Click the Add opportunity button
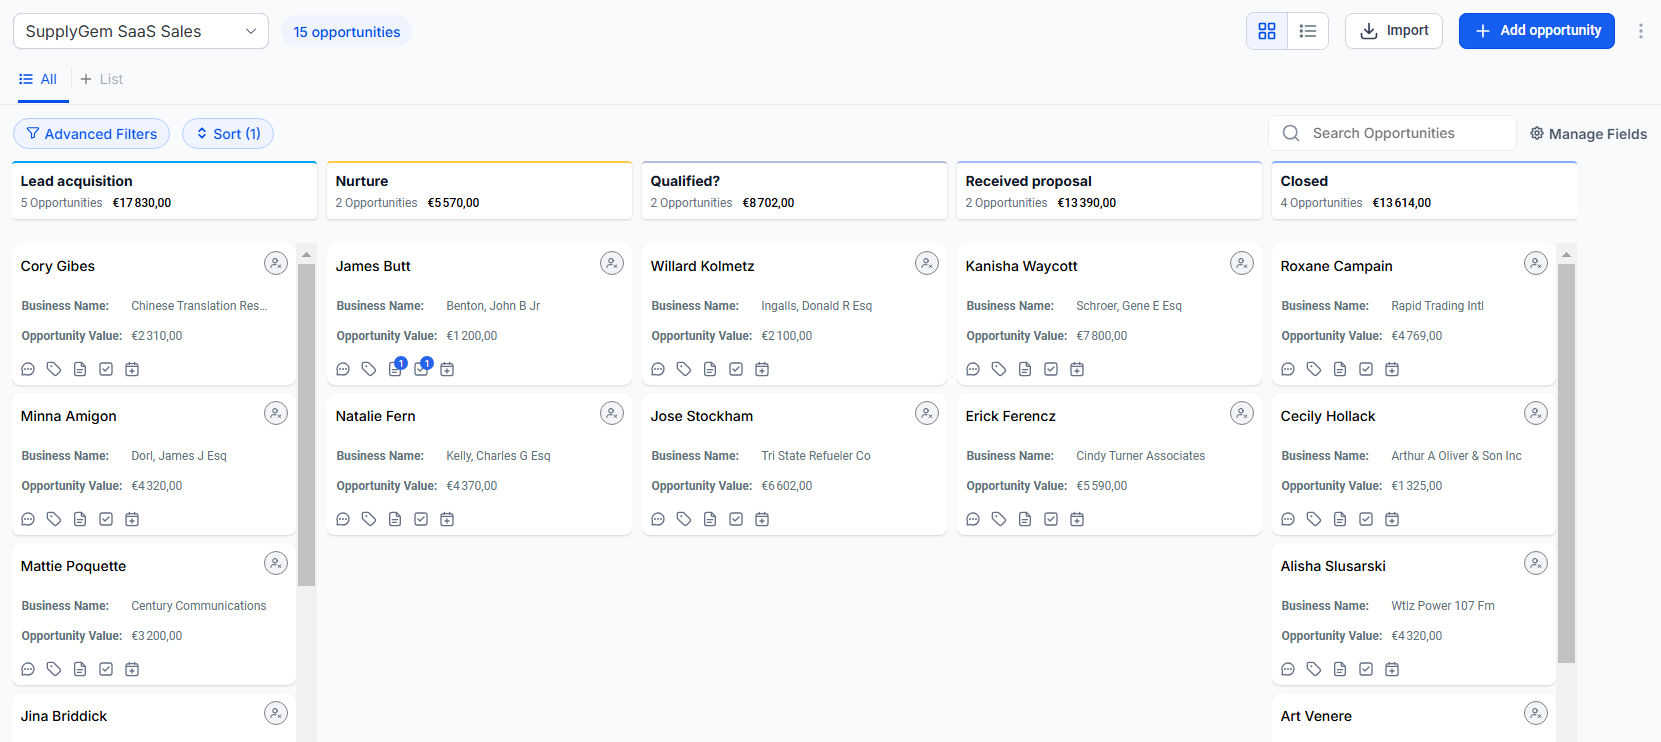The height and width of the screenshot is (742, 1661). coord(1536,31)
